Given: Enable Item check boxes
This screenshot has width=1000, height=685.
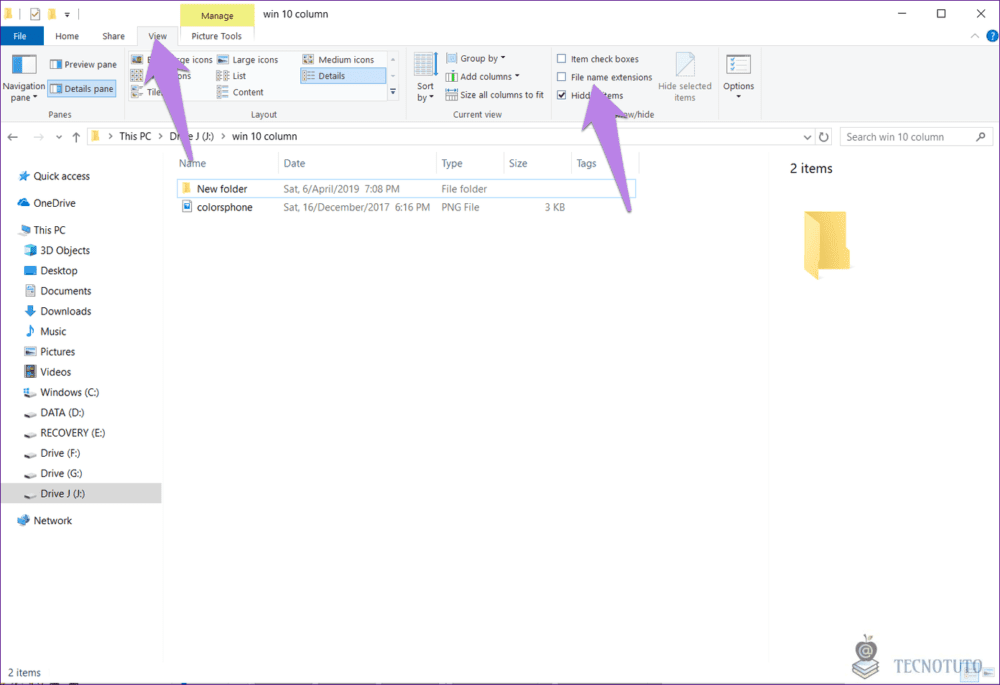Looking at the screenshot, I should (x=561, y=59).
